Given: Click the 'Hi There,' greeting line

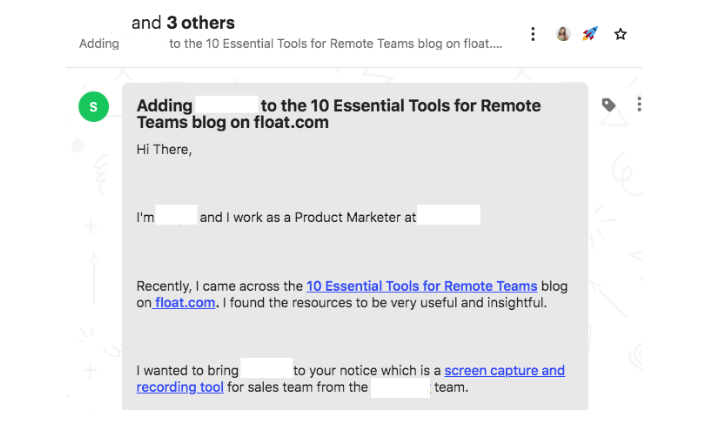Looking at the screenshot, I should coord(164,150).
